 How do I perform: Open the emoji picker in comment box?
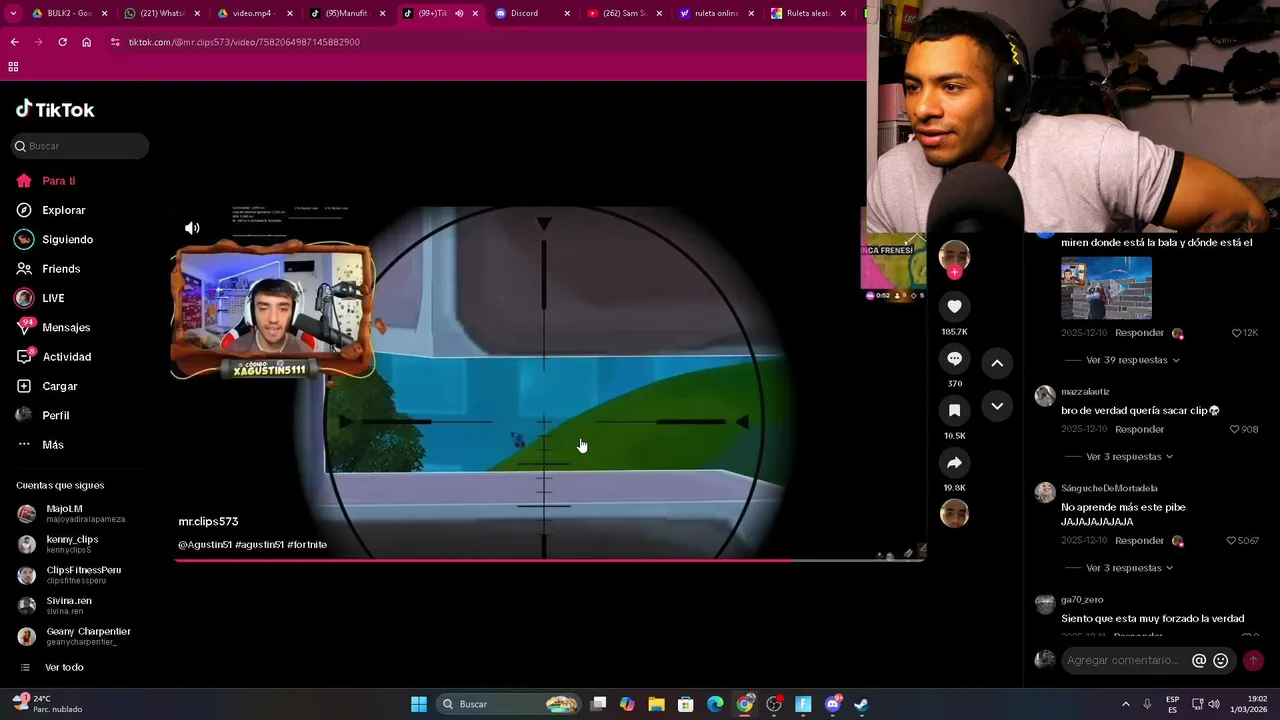tap(1220, 660)
